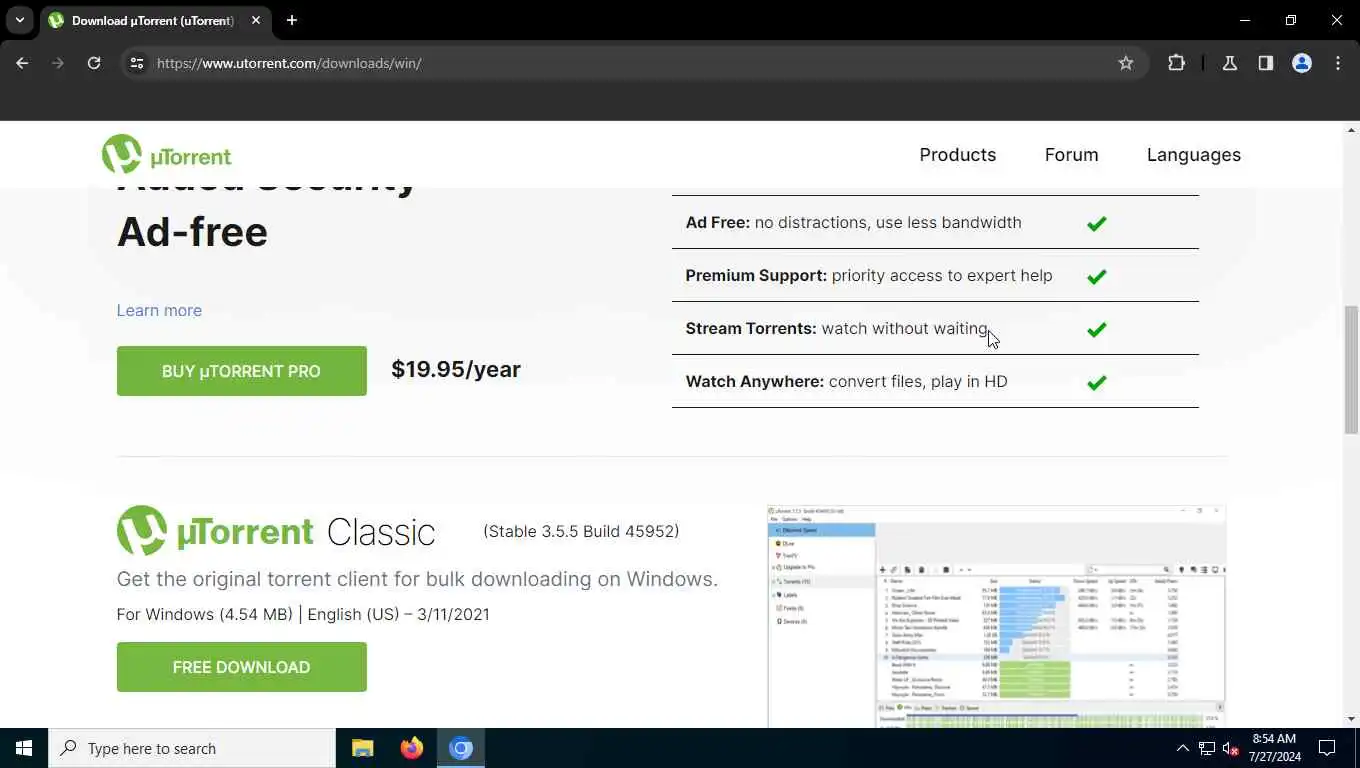The width and height of the screenshot is (1360, 768).
Task: Click the Premium Support feature text
Action: (x=868, y=275)
